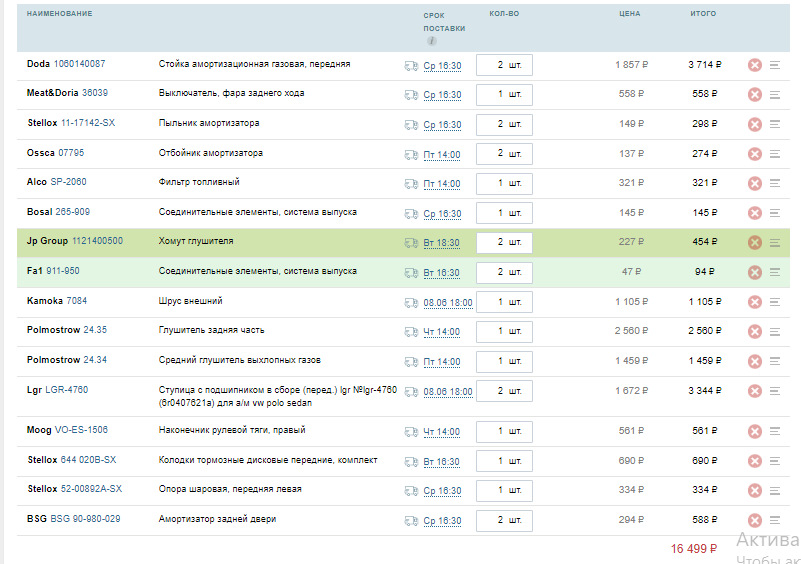Open delivery time Чт 14:00 for Polmostrow 24.35
Image resolution: width=801 pixels, height=564 pixels.
[442, 332]
